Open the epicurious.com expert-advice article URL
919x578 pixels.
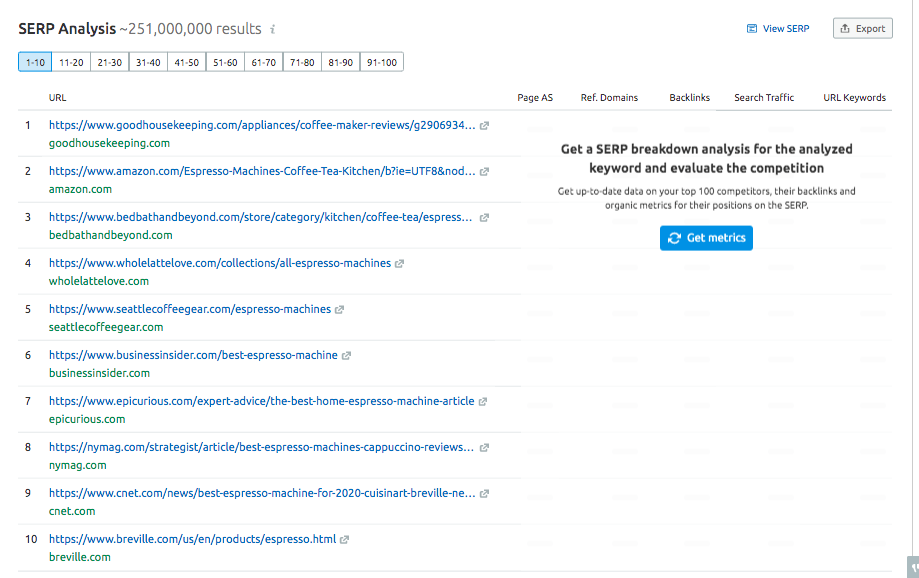click(261, 401)
